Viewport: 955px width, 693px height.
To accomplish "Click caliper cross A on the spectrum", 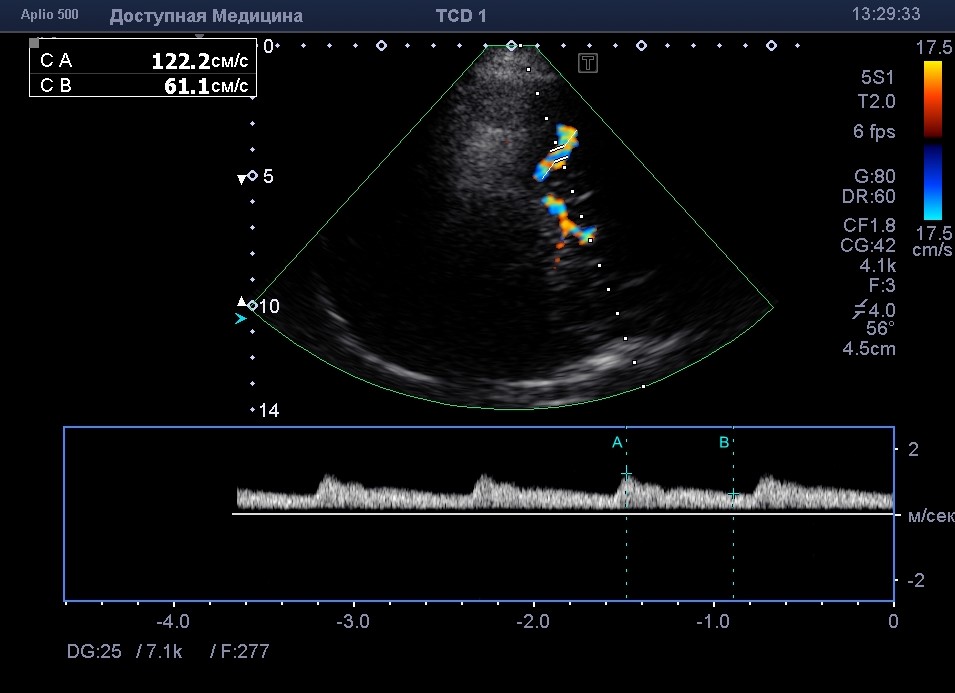I will tap(626, 473).
